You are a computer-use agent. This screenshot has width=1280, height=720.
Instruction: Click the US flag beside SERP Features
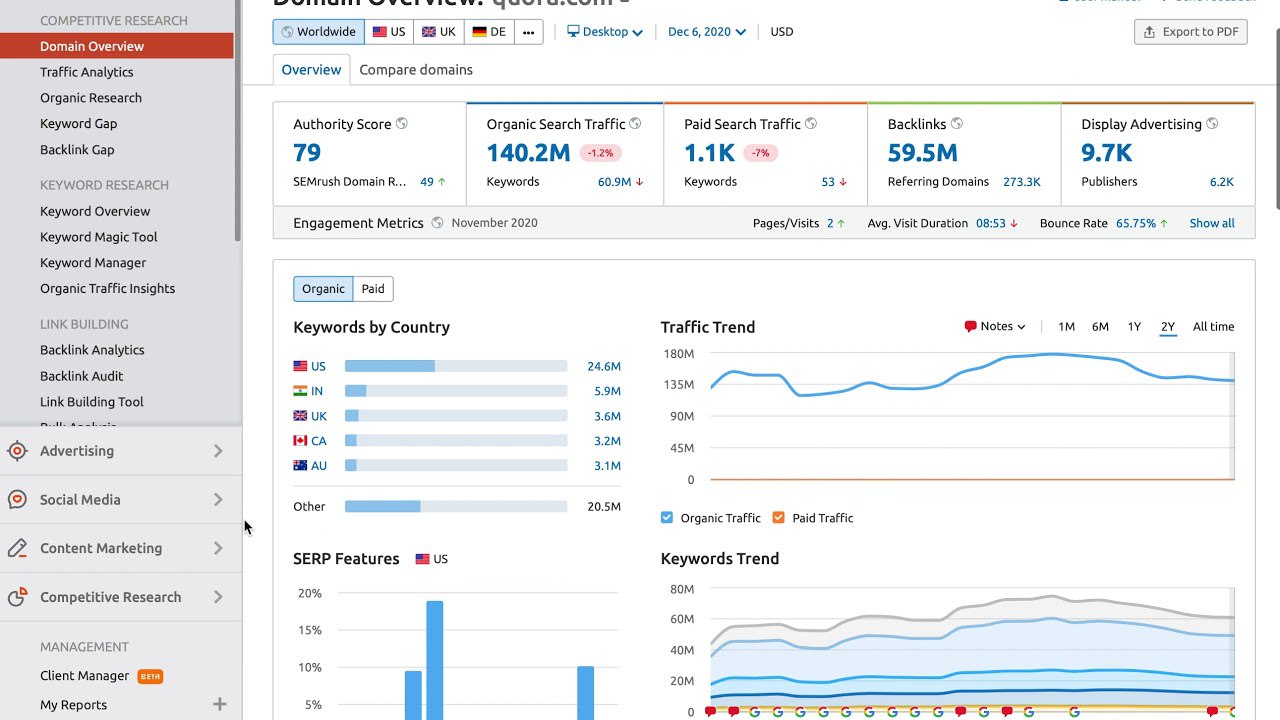click(x=422, y=559)
